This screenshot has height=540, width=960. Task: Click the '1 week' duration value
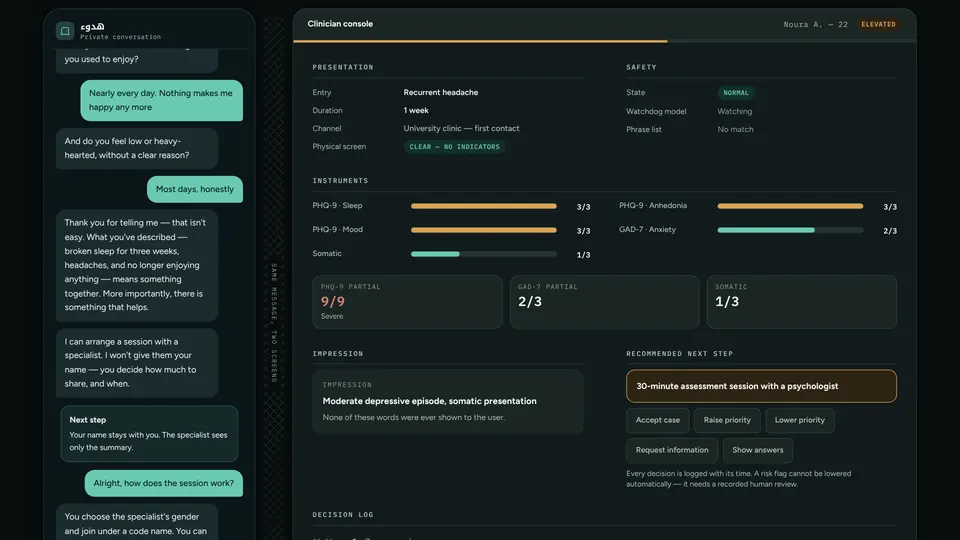[x=416, y=111]
